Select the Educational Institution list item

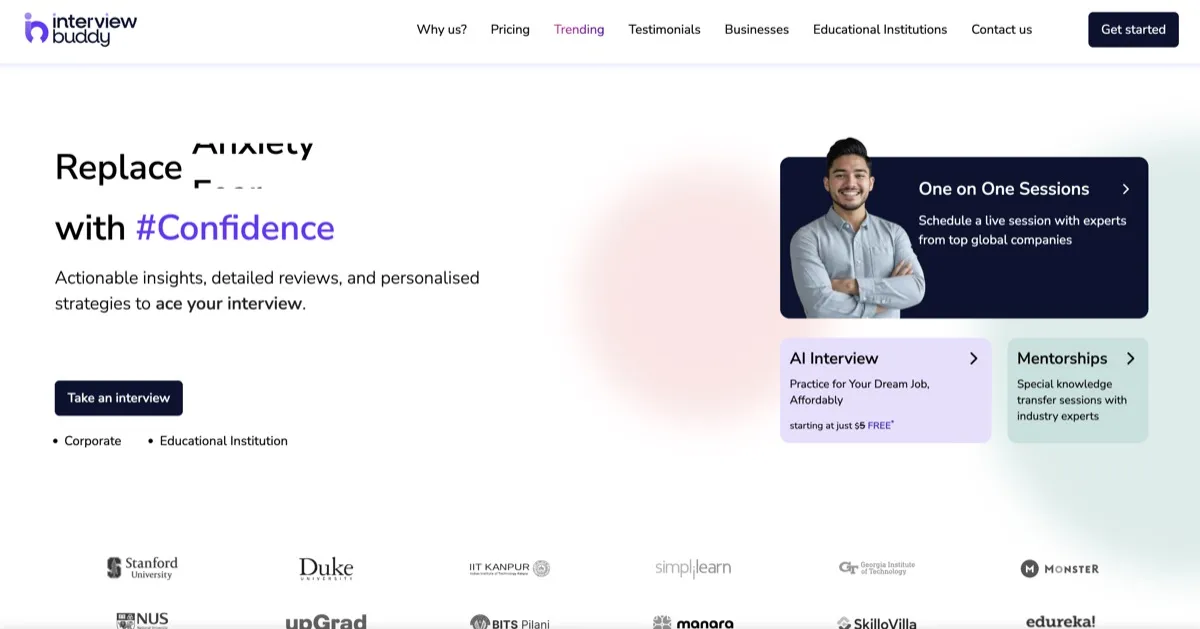point(223,440)
